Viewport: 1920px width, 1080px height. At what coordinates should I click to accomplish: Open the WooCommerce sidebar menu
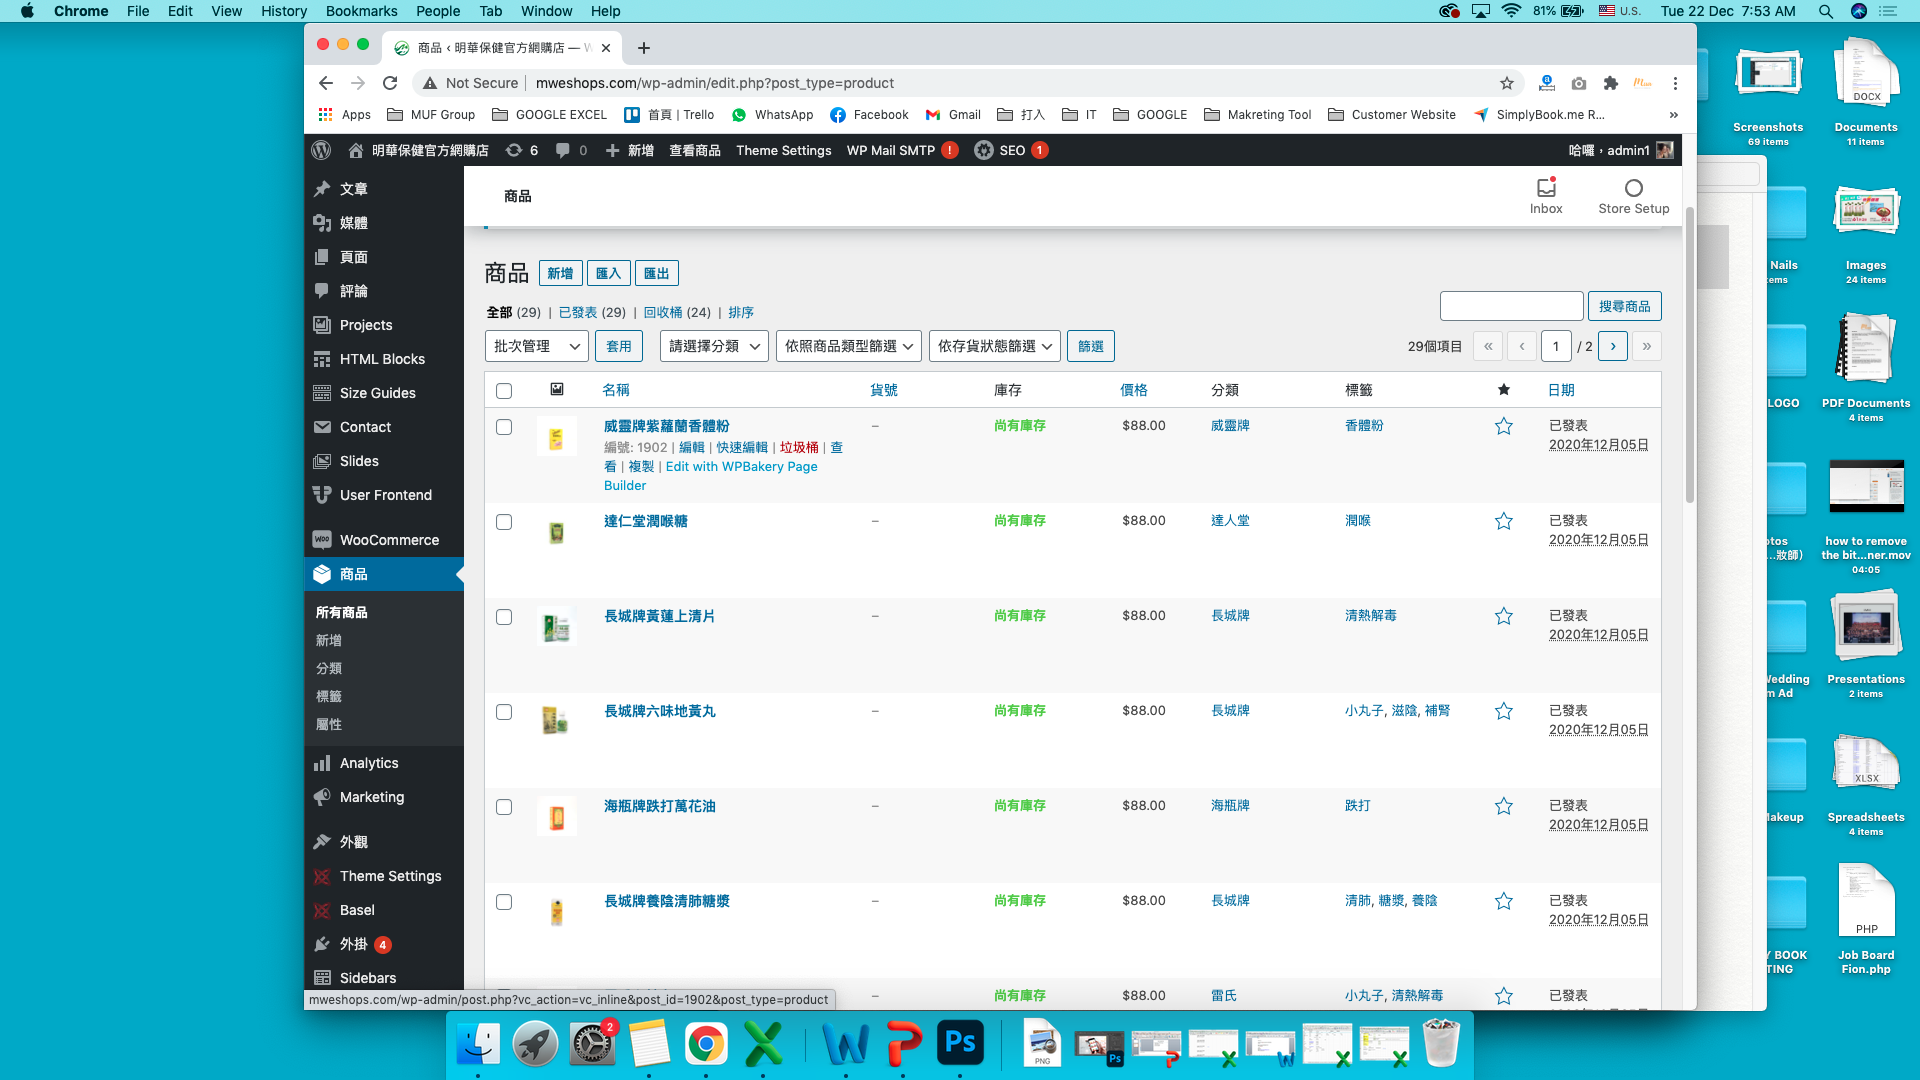[x=384, y=540]
